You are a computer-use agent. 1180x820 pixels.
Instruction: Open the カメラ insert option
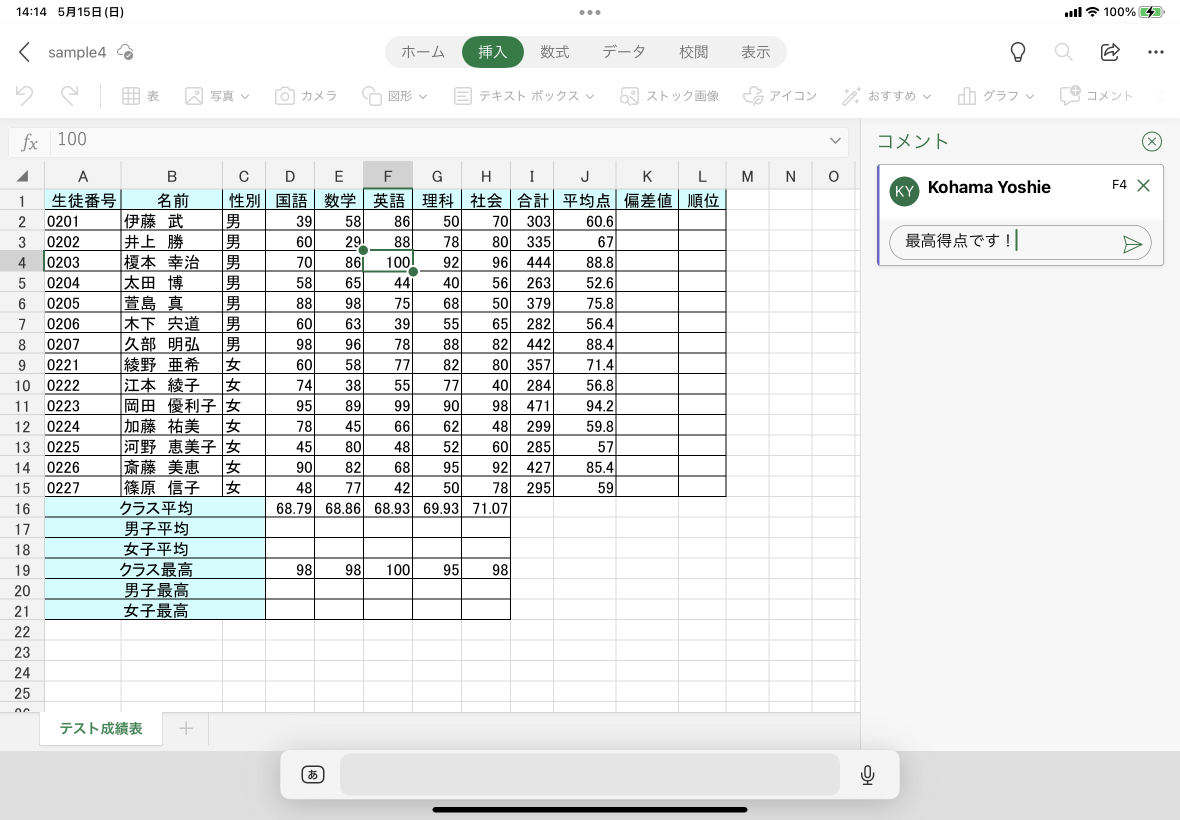tap(306, 96)
